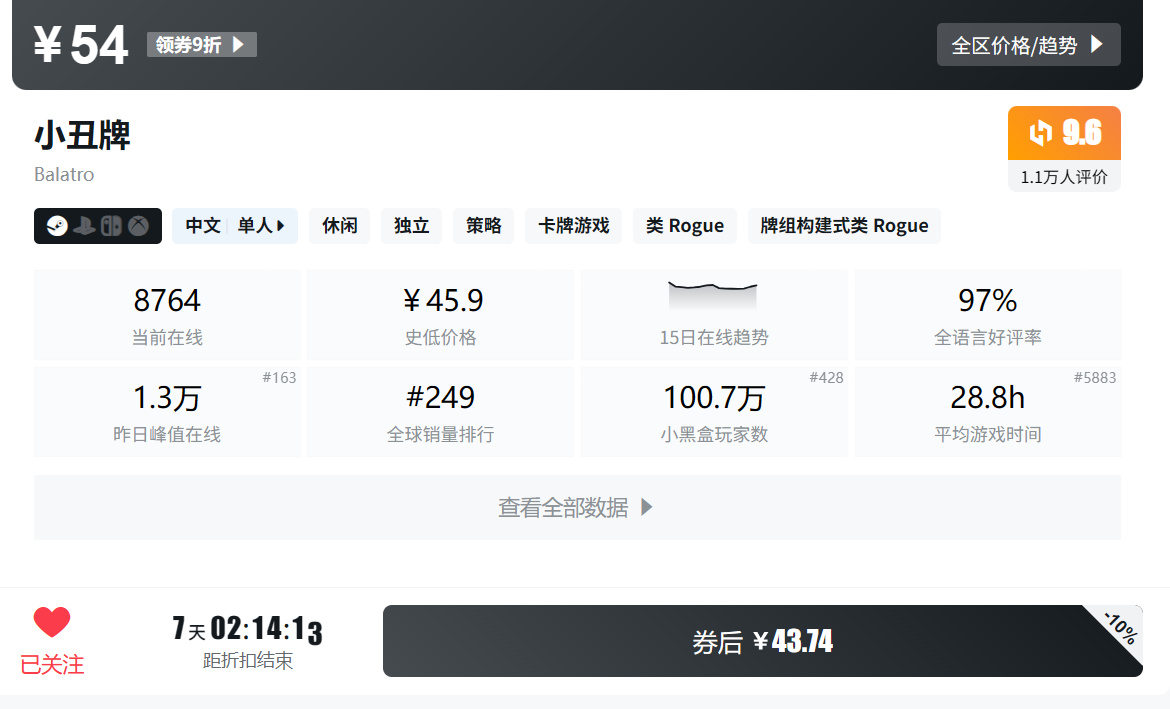
Task: Select the 独立 genre tag
Action: point(411,226)
